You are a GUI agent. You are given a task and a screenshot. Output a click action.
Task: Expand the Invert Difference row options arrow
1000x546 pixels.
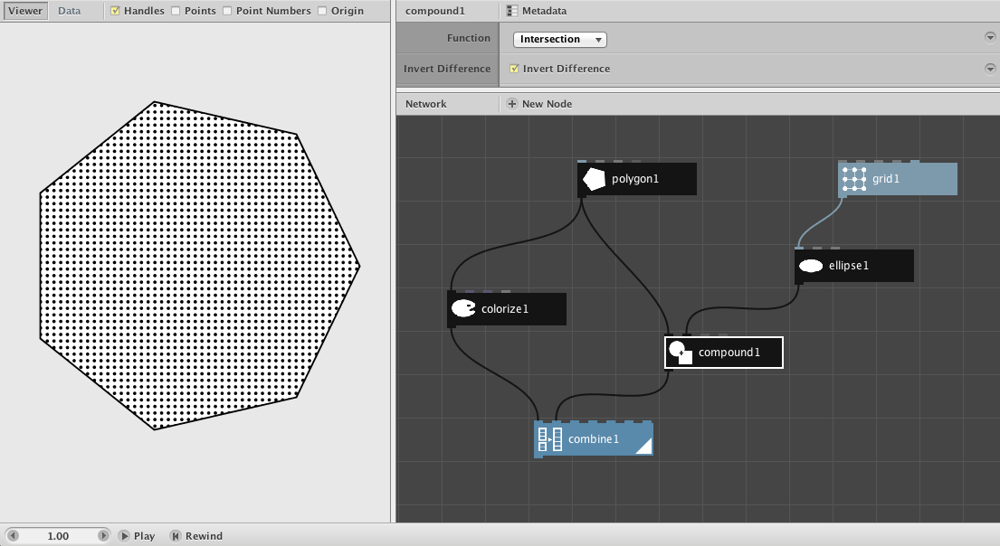point(990,68)
